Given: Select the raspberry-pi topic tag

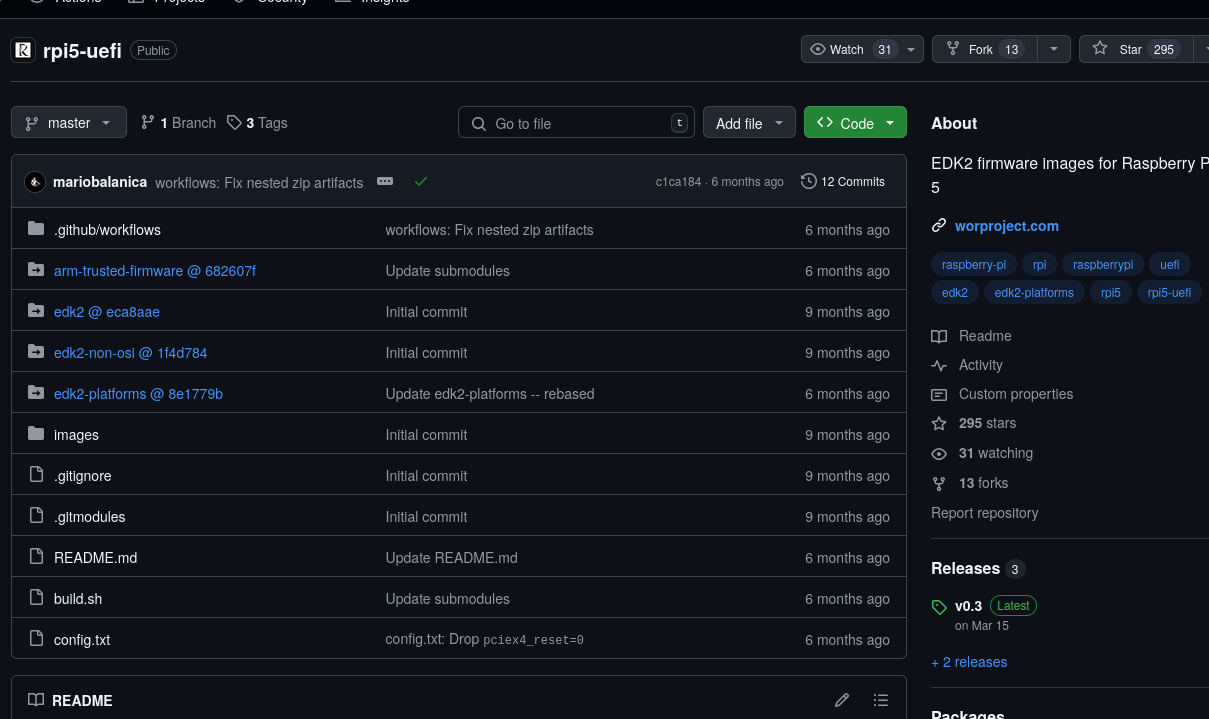Looking at the screenshot, I should (974, 264).
